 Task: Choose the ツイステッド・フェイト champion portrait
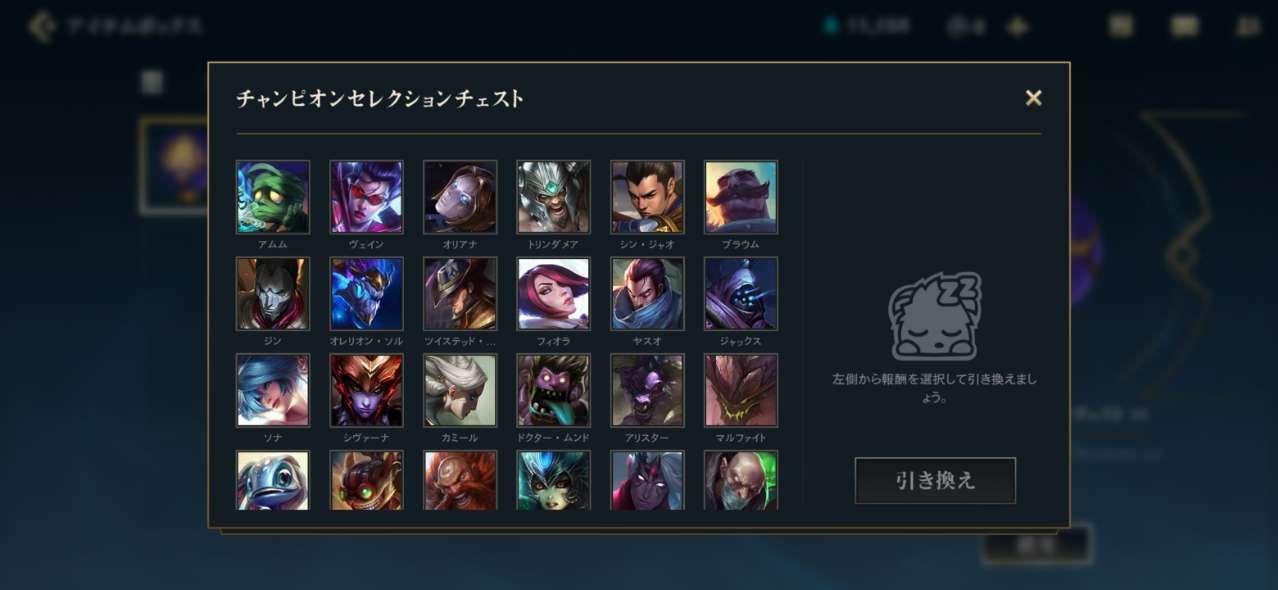tap(460, 294)
